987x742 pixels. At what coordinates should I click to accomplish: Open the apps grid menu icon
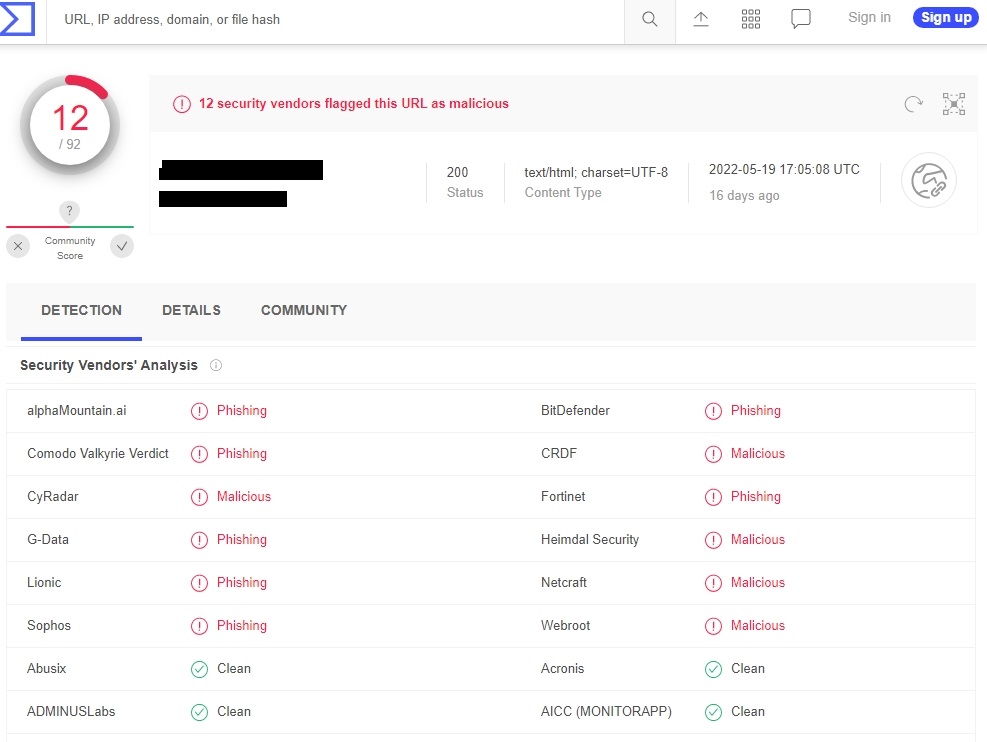click(751, 19)
